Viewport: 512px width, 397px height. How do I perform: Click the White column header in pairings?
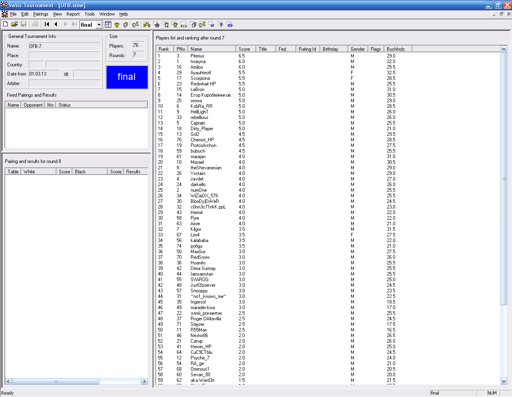(38, 171)
